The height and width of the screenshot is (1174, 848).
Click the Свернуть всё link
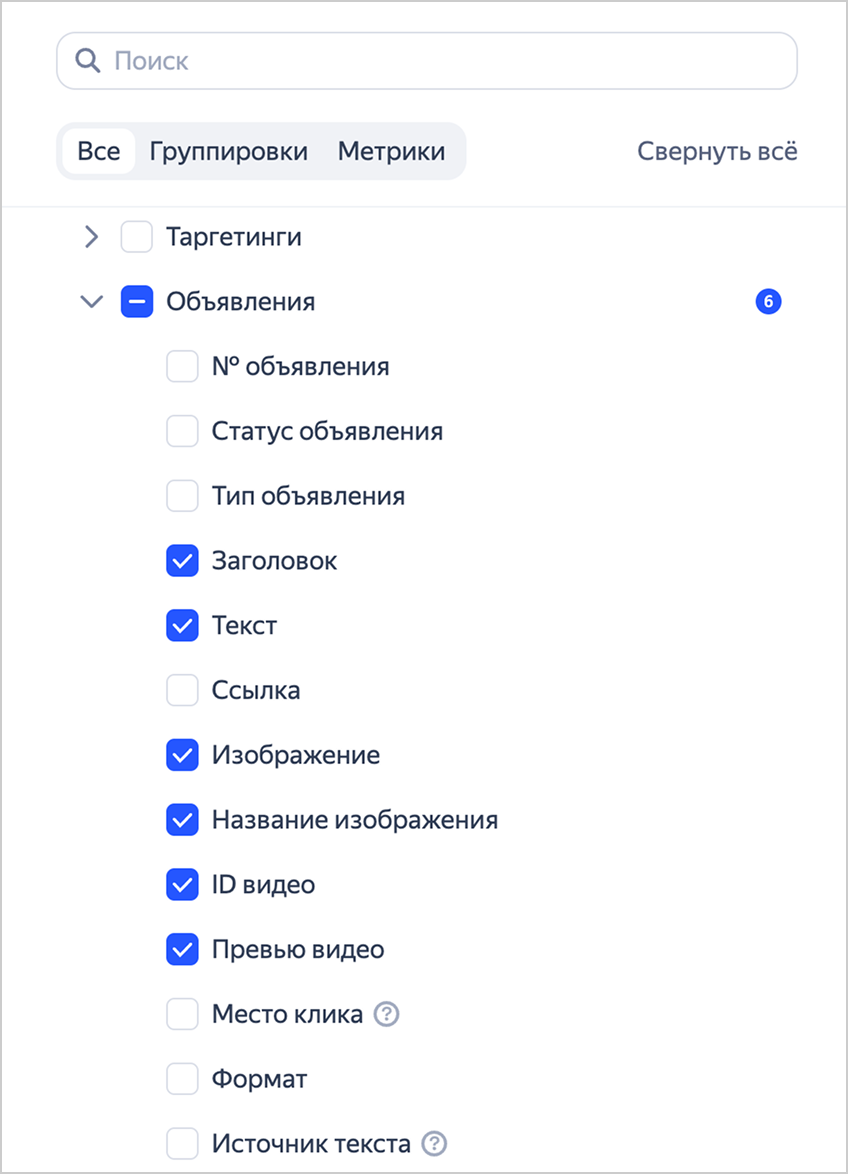tap(717, 152)
